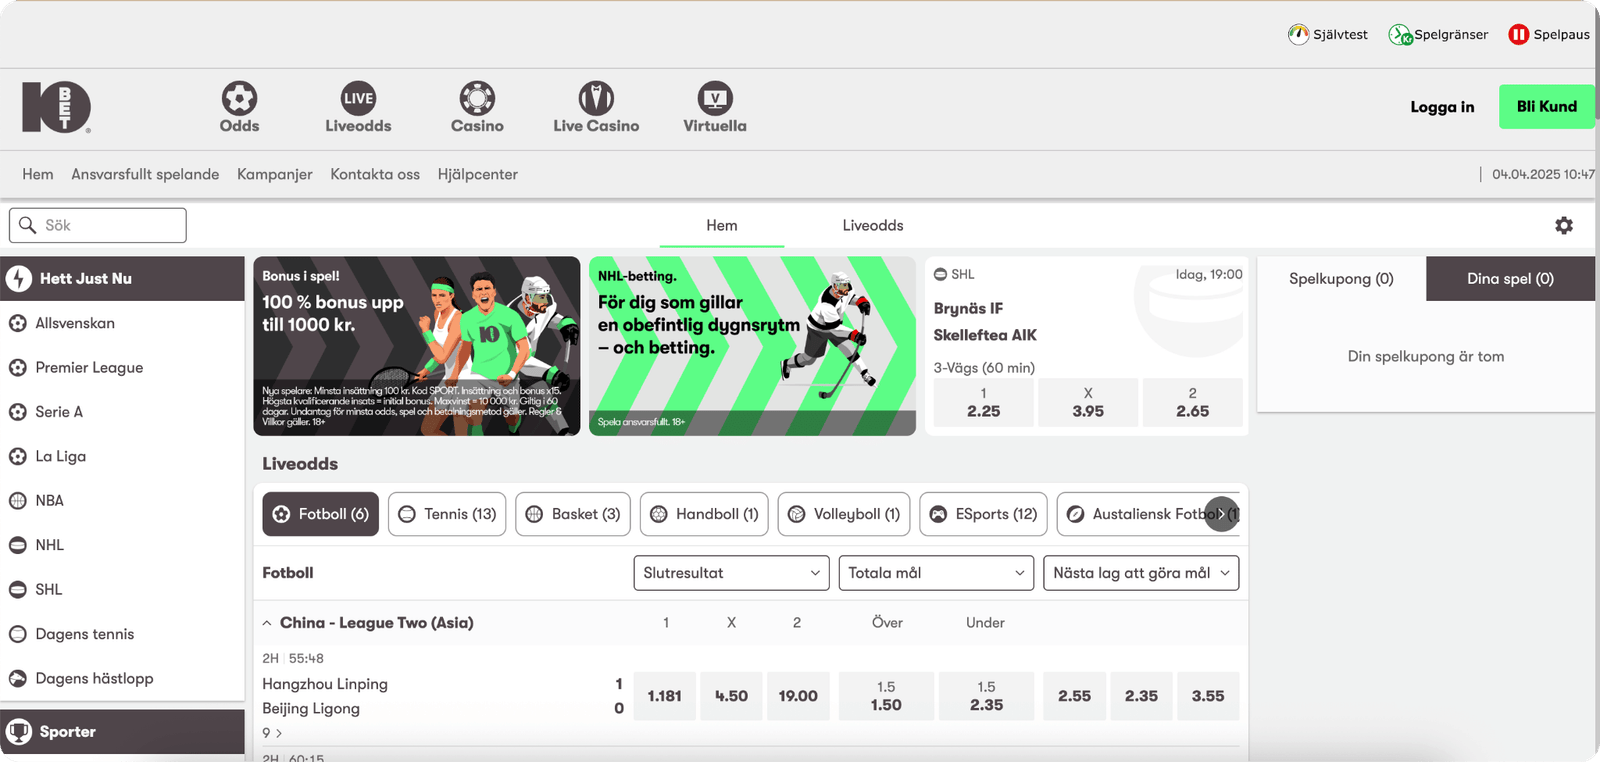Expand more markets for Hangzhou Linping match
Image resolution: width=1600 pixels, height=762 pixels.
[272, 733]
